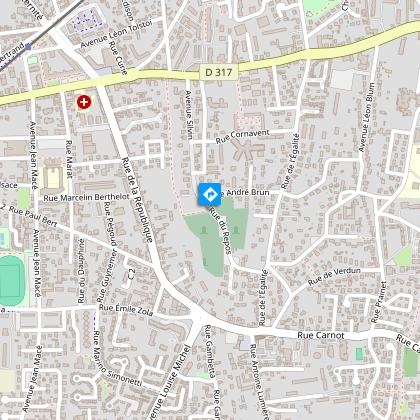Click the blue directions marker icon
The height and width of the screenshot is (420, 420).
tap(209, 194)
